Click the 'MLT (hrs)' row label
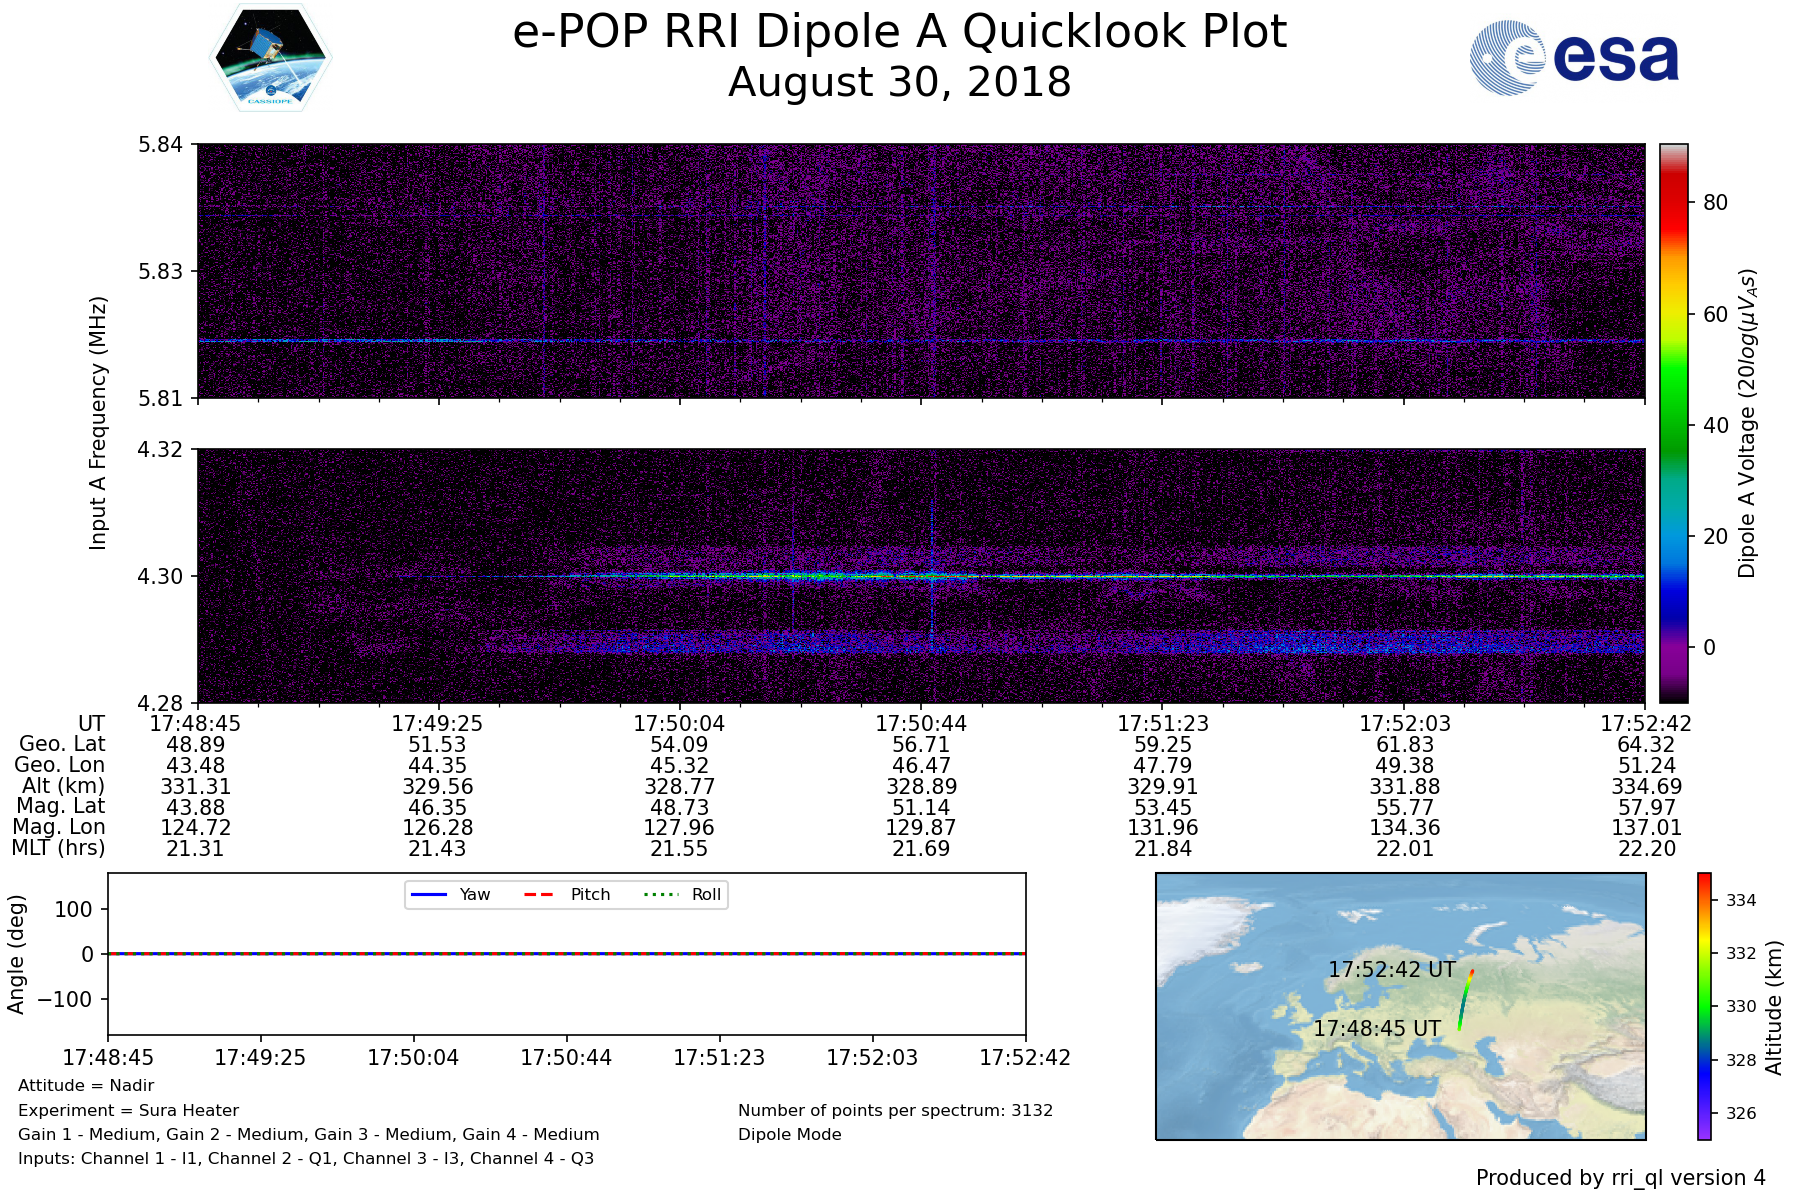 pos(58,848)
